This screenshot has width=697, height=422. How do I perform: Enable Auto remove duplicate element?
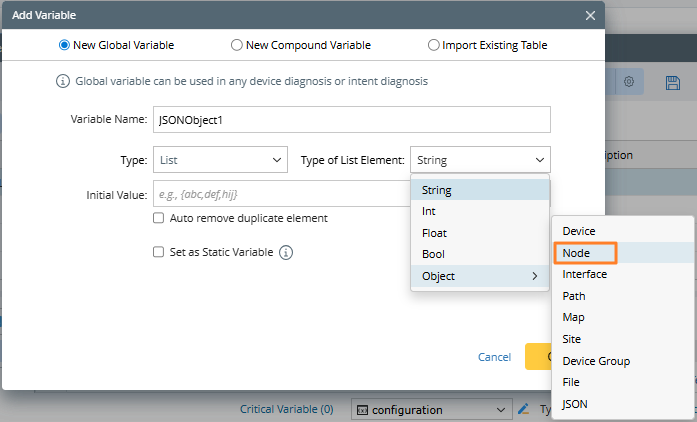(158, 218)
